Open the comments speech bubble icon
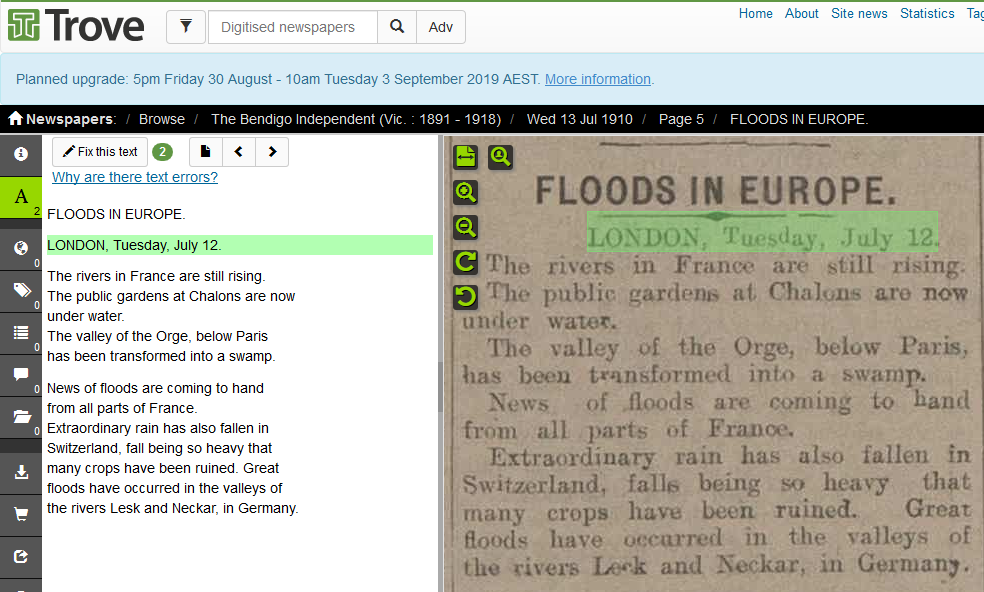Screen dimensions: 984x592 [20, 376]
